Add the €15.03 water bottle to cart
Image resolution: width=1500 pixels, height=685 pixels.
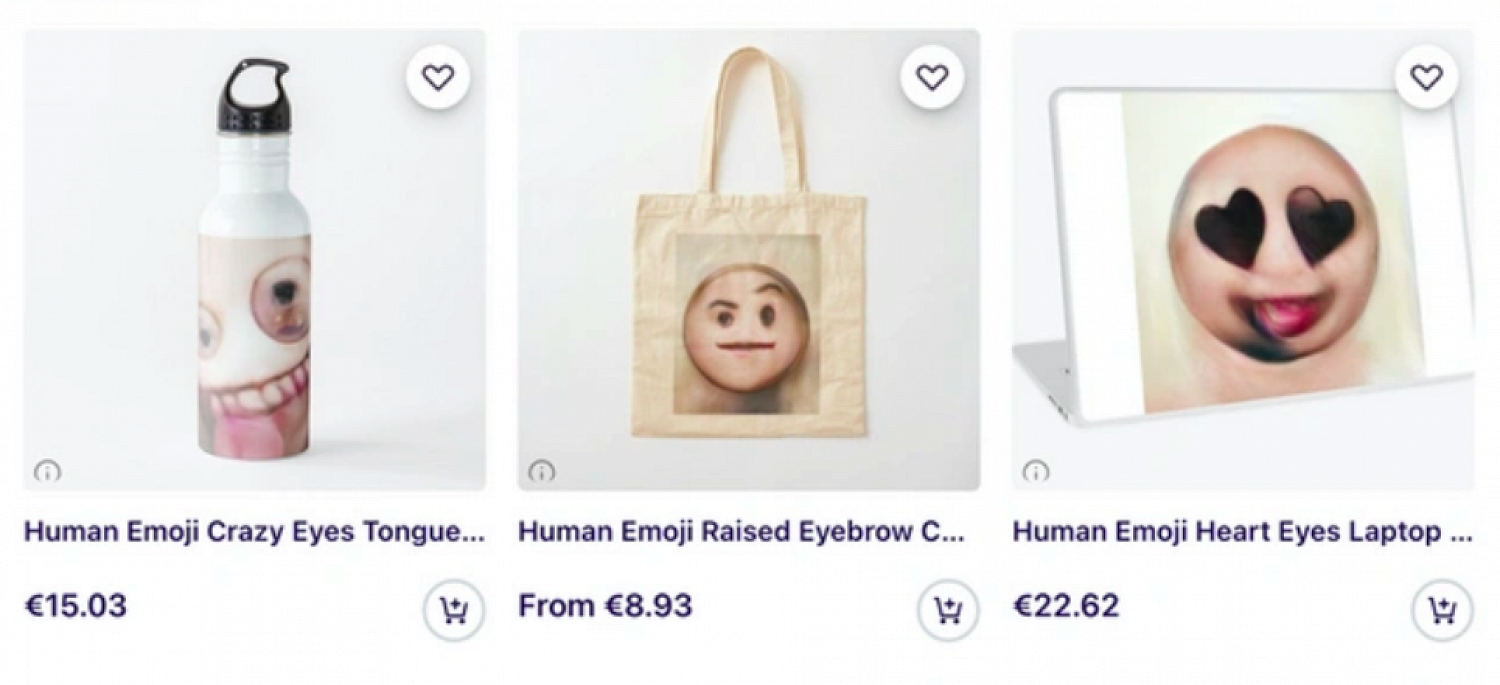pos(454,610)
